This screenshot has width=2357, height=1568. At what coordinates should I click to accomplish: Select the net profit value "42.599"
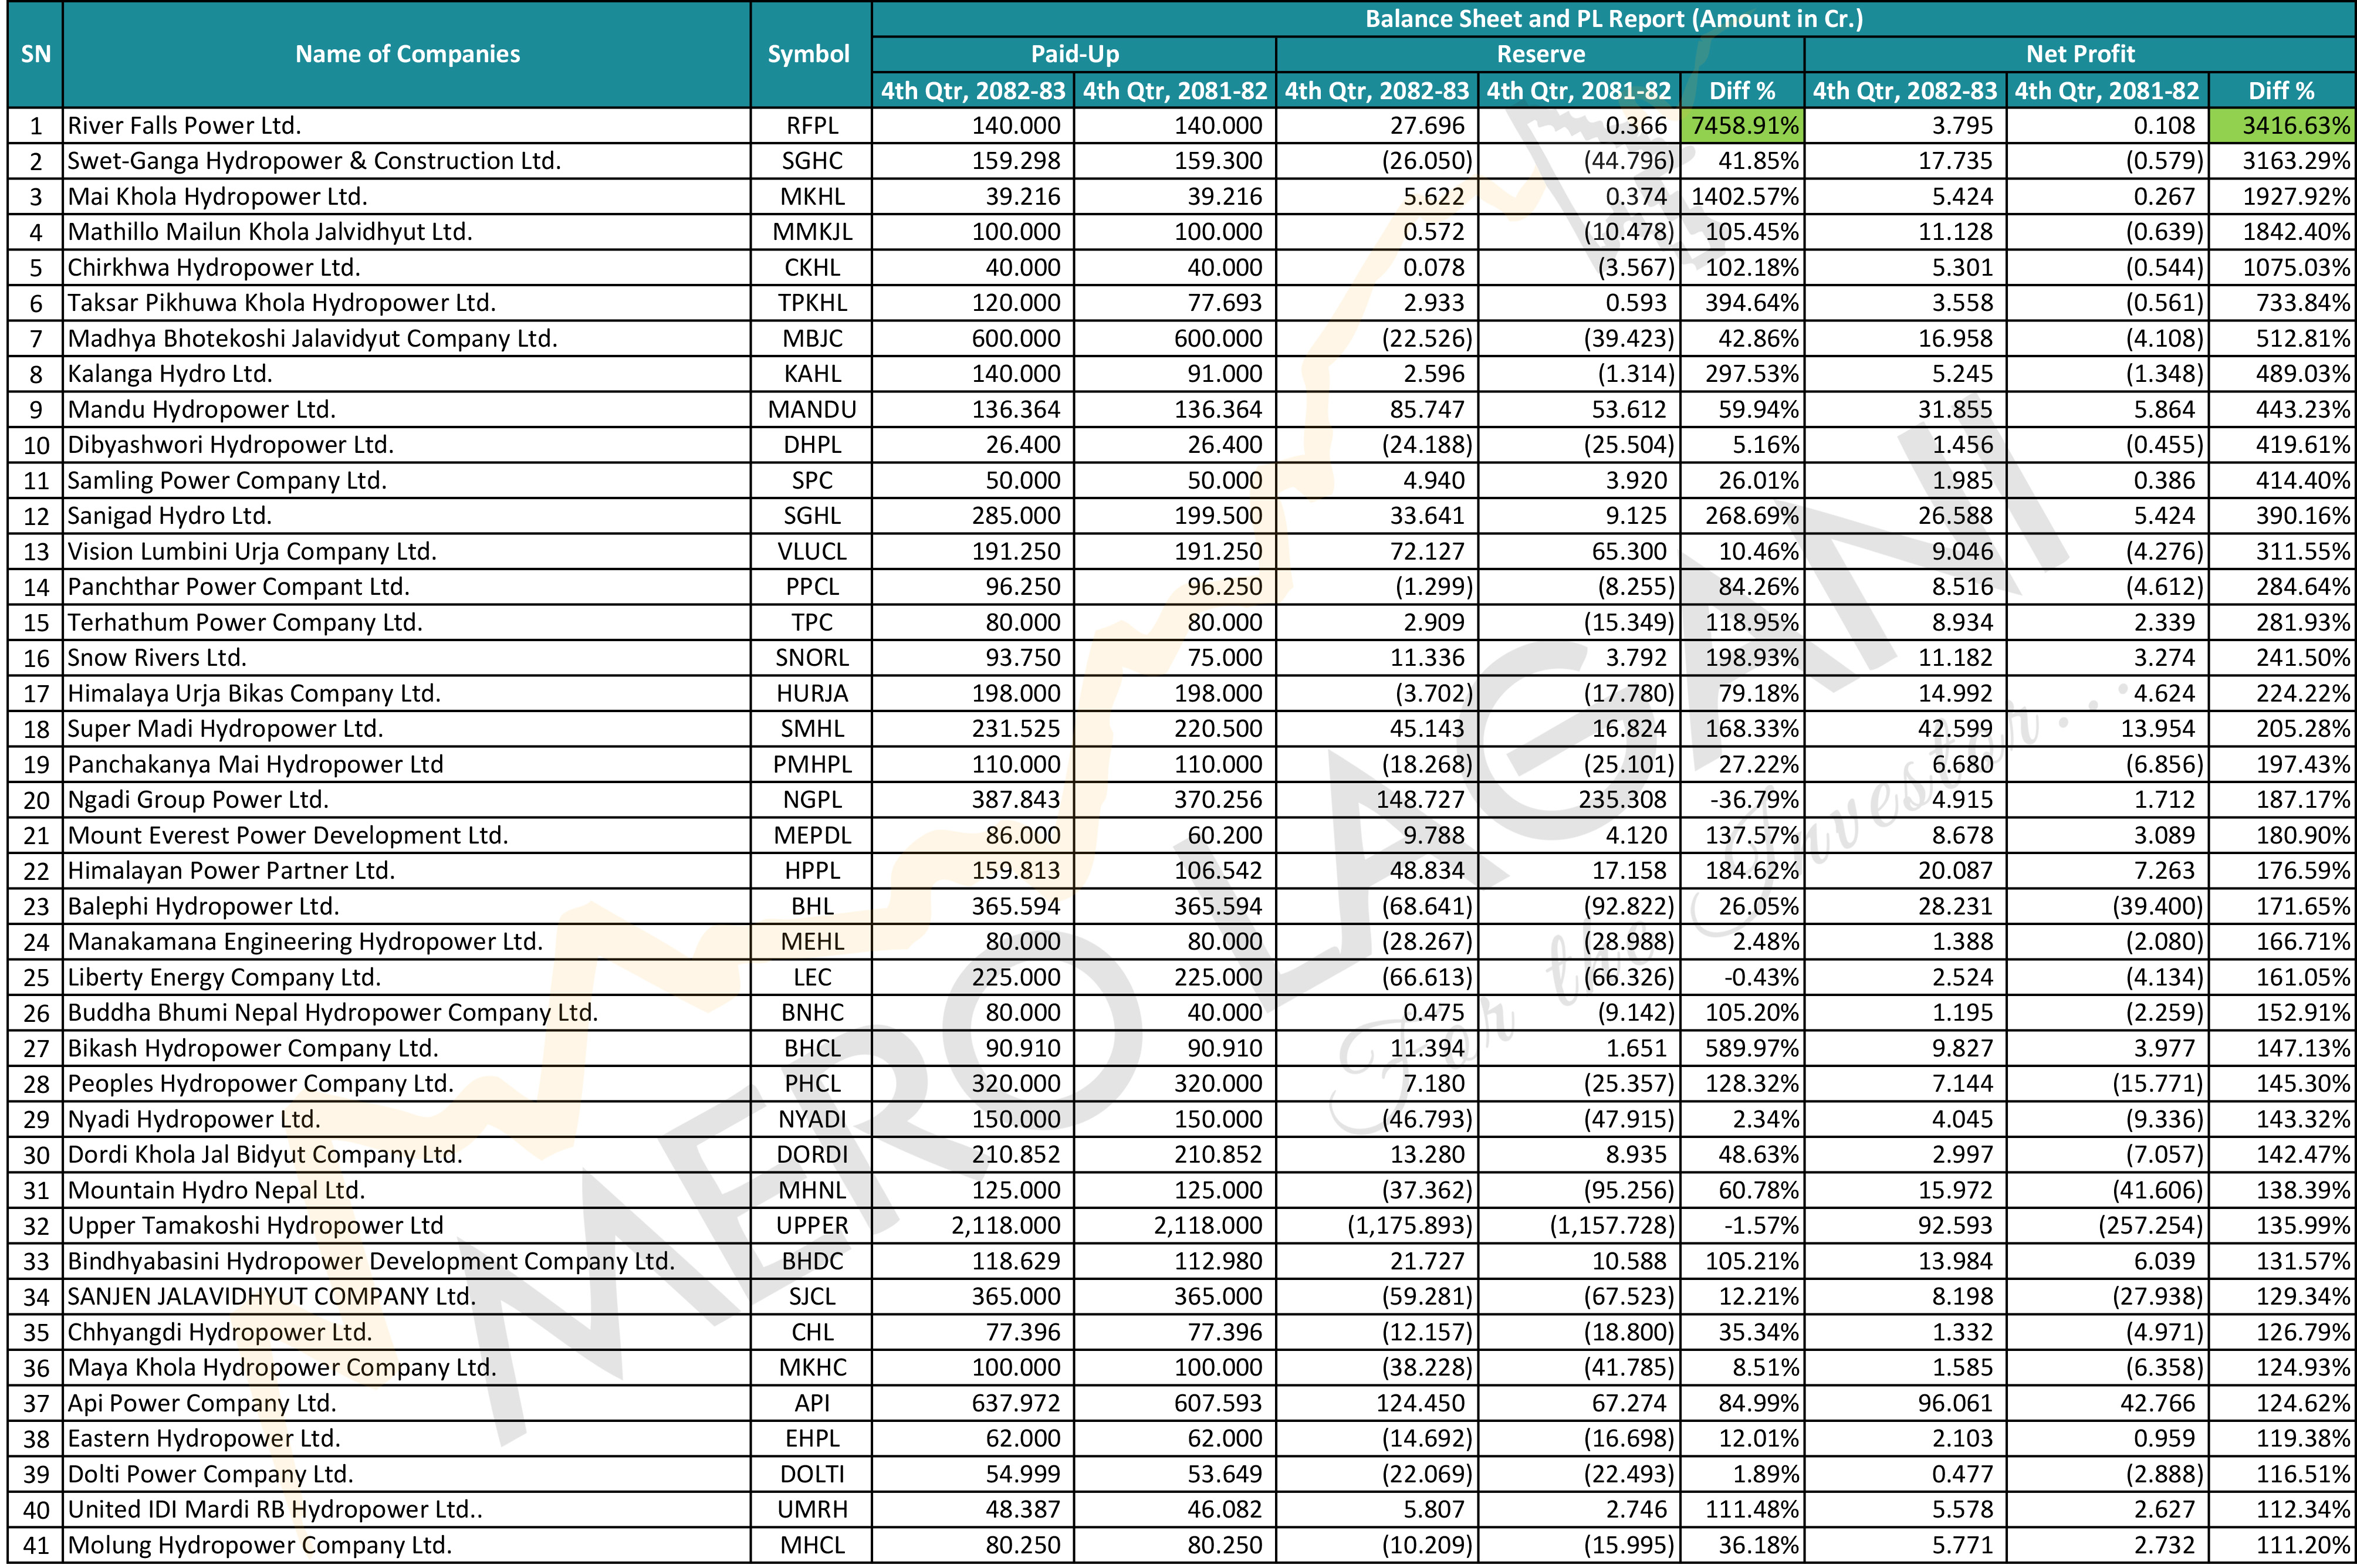click(x=1955, y=729)
